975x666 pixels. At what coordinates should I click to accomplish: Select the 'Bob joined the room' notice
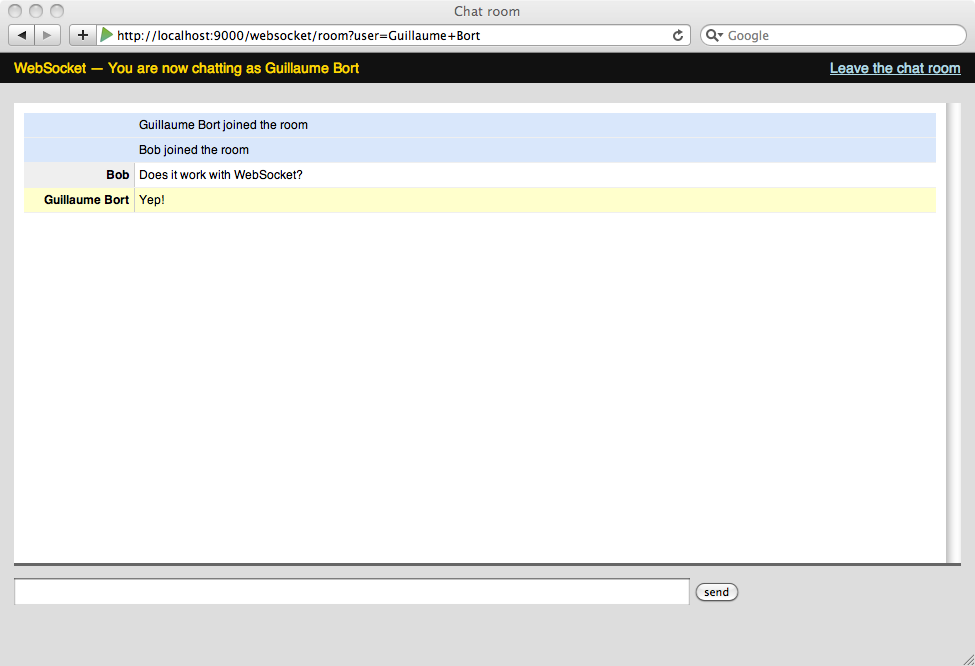click(194, 150)
